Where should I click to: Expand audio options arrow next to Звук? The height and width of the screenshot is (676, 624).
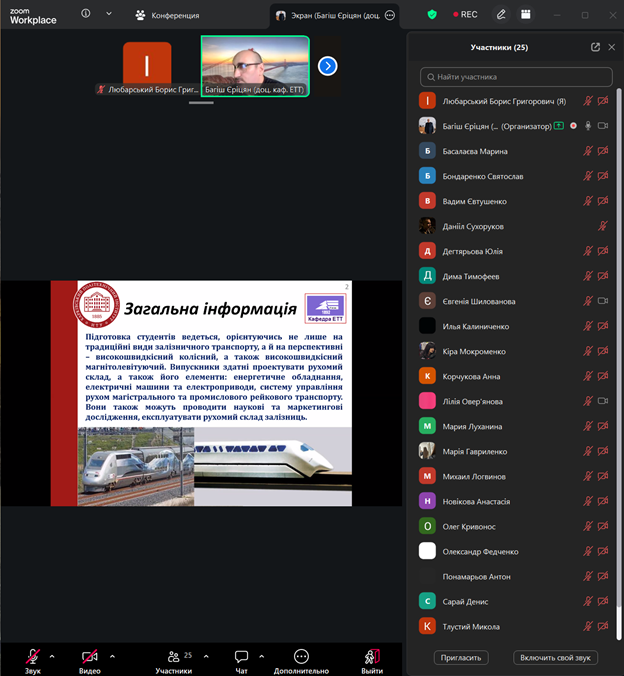point(52,656)
